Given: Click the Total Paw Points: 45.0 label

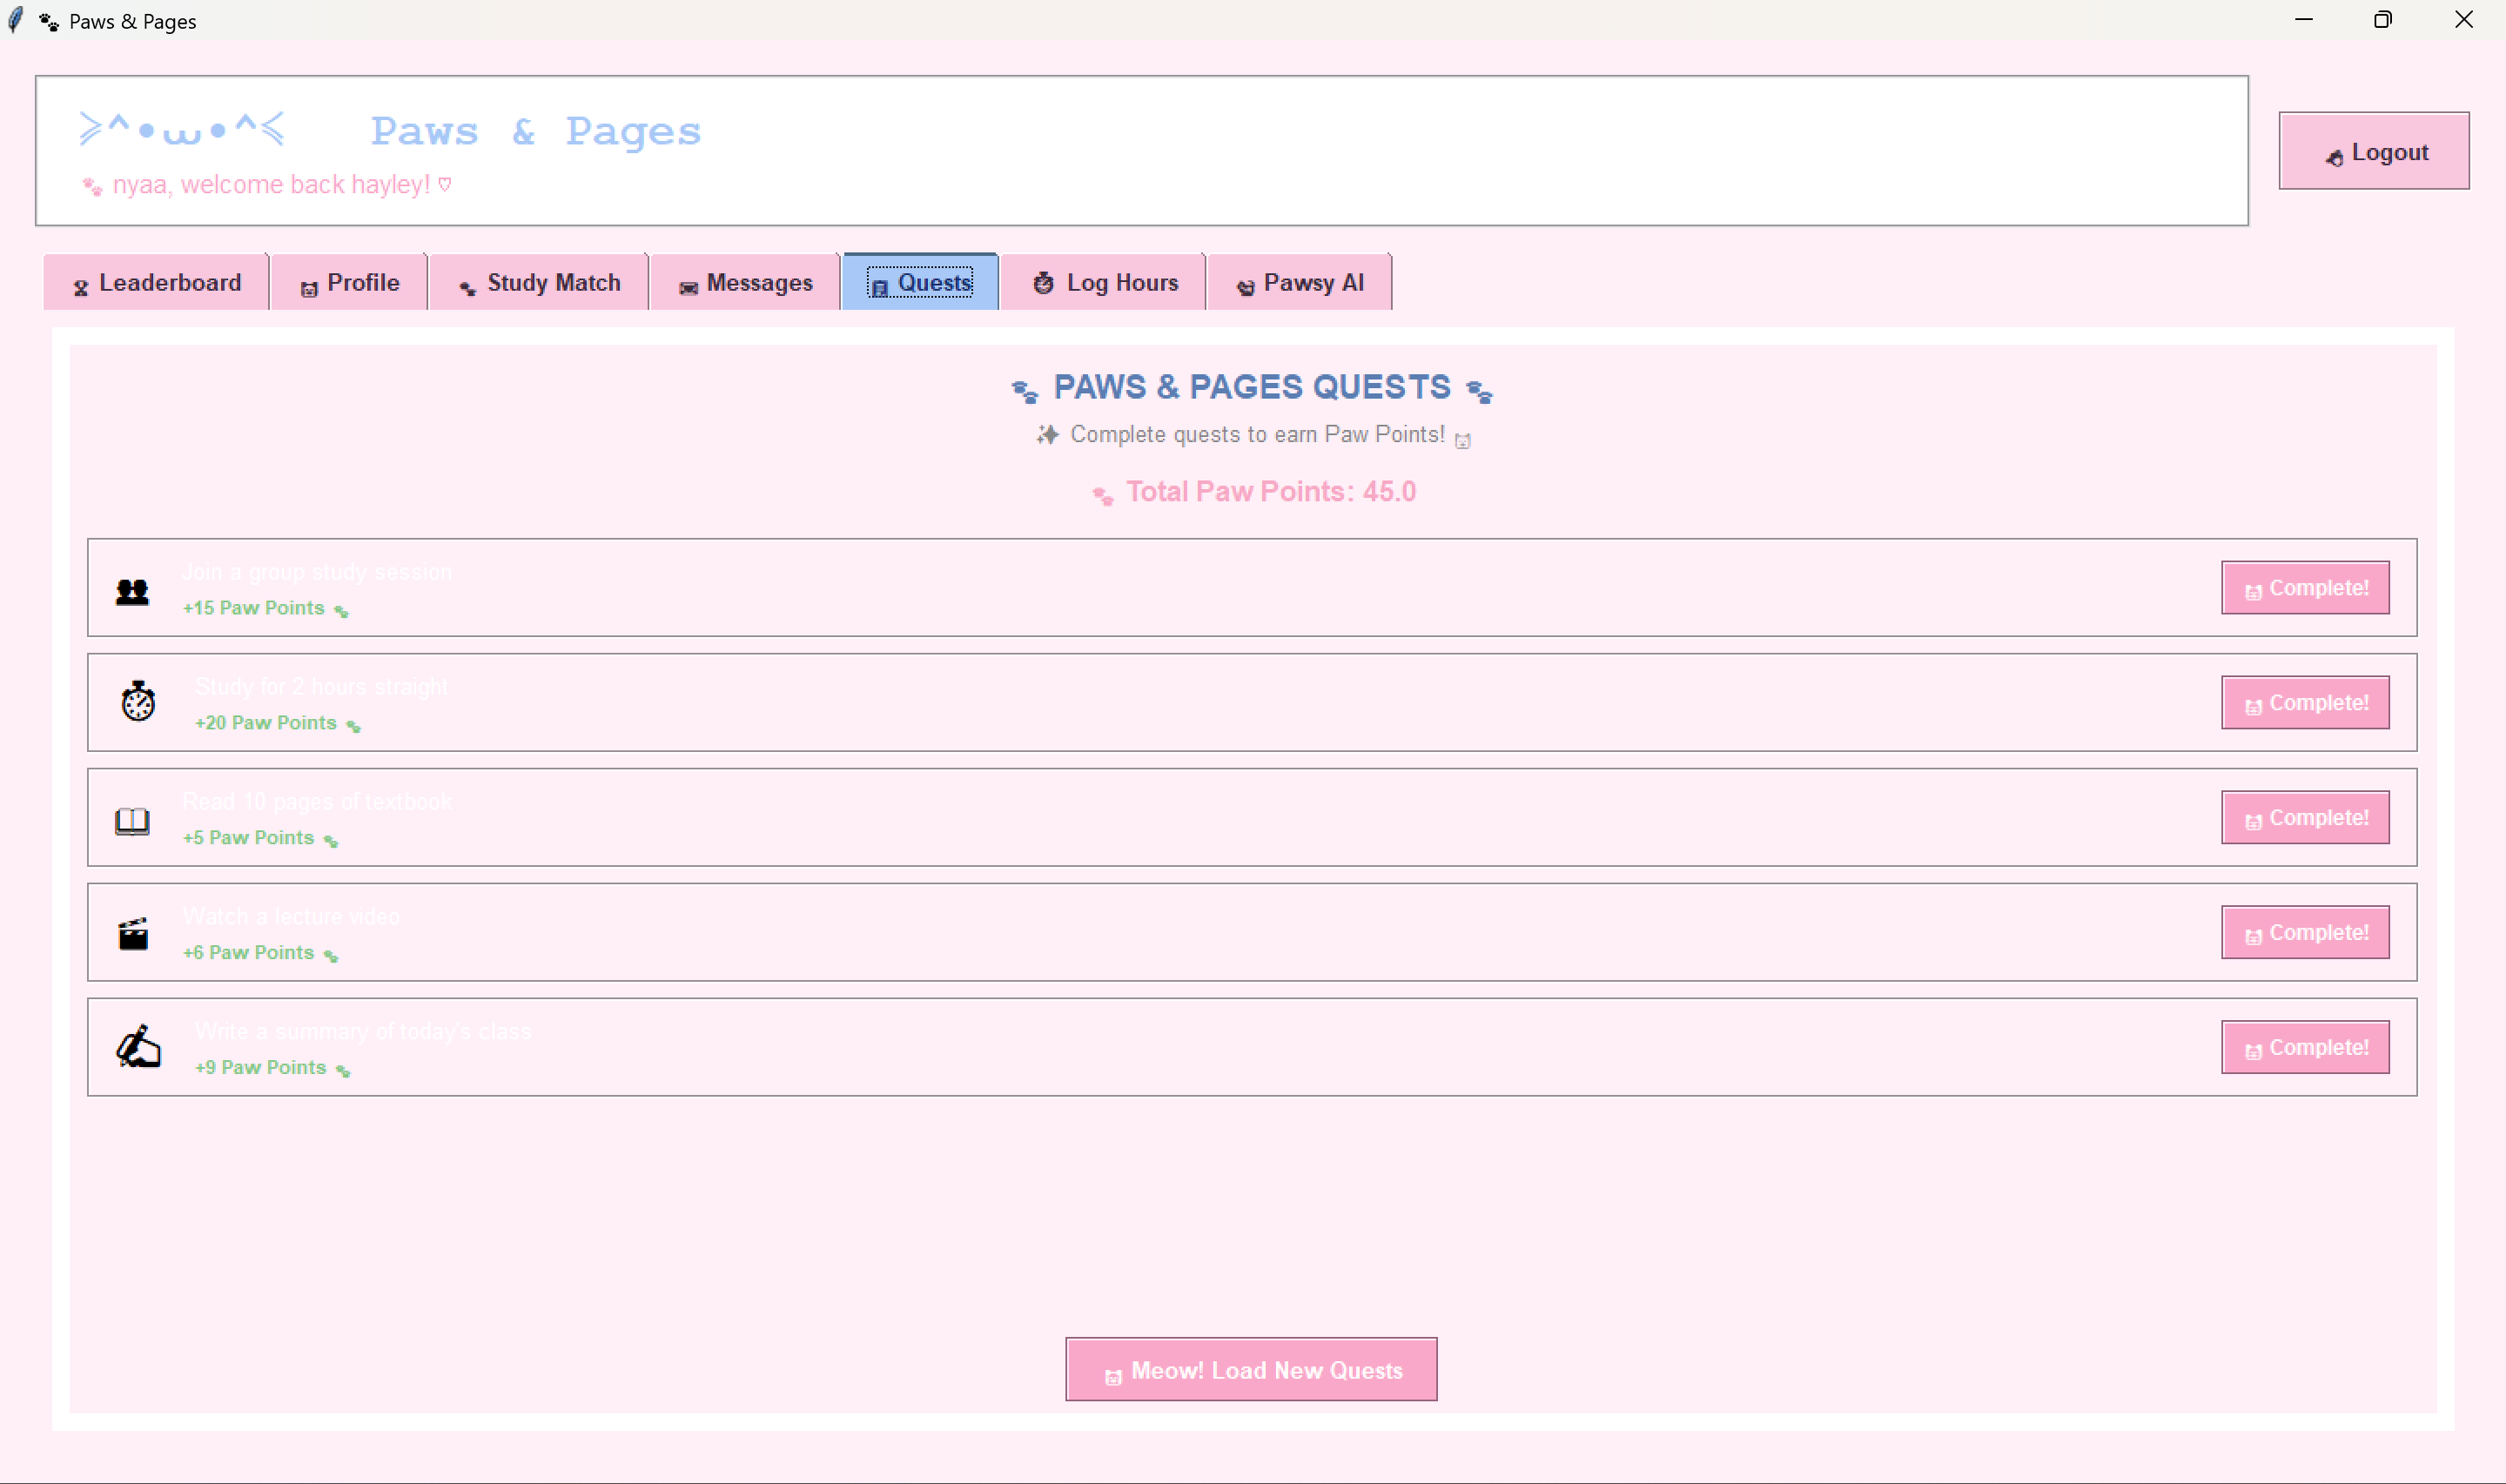Looking at the screenshot, I should 1270,492.
